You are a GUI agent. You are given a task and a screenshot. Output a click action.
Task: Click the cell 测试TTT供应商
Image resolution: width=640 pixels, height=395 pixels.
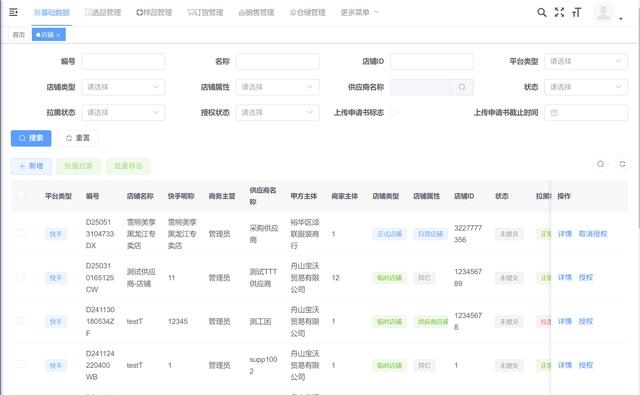(263, 277)
